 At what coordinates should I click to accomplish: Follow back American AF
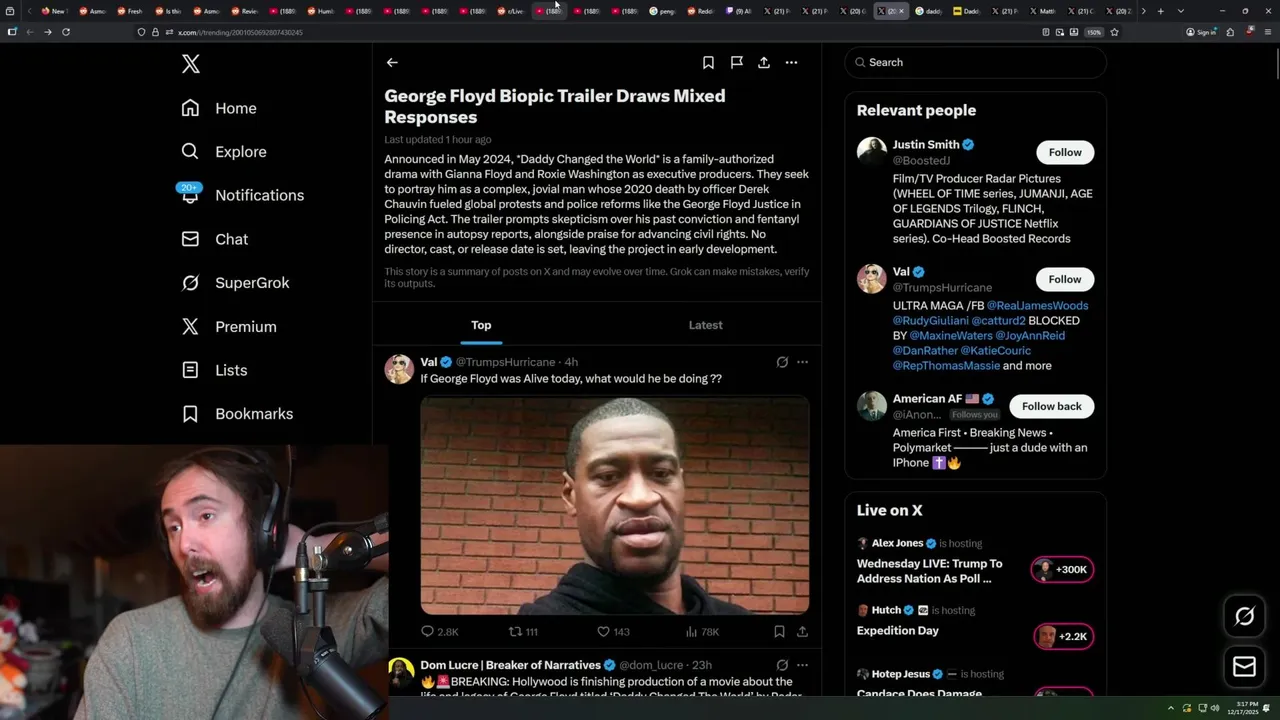pos(1051,406)
